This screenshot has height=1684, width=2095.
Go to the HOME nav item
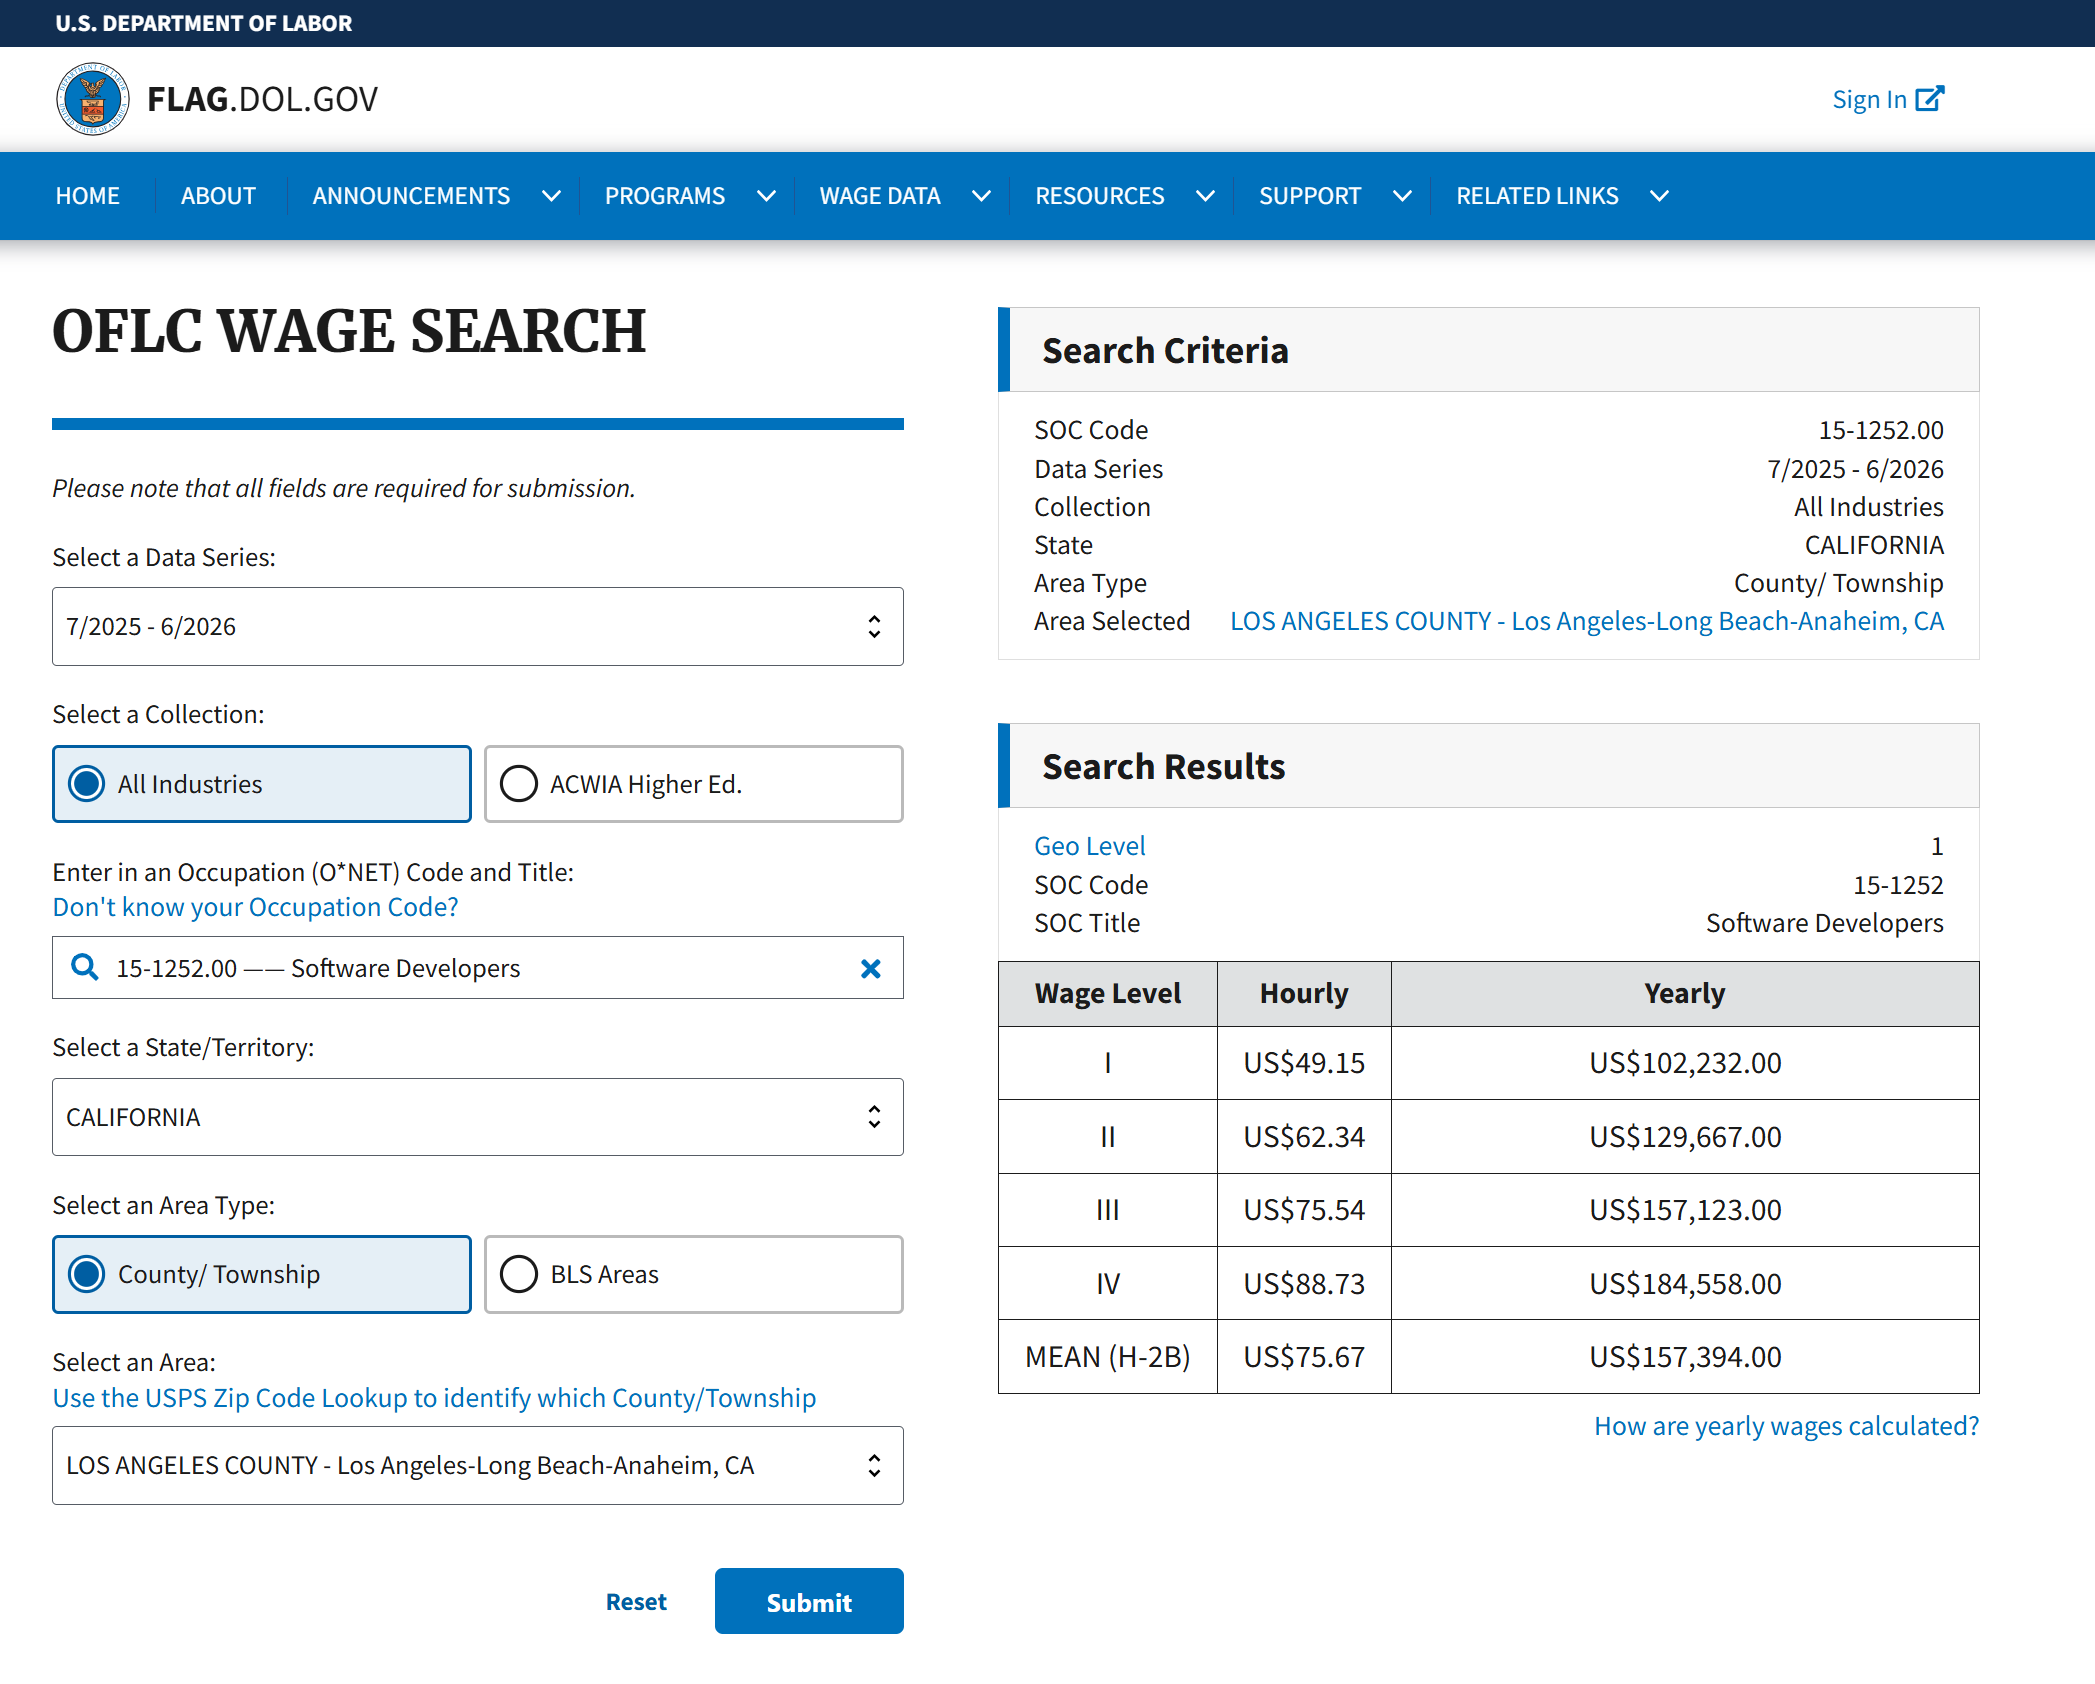click(88, 196)
